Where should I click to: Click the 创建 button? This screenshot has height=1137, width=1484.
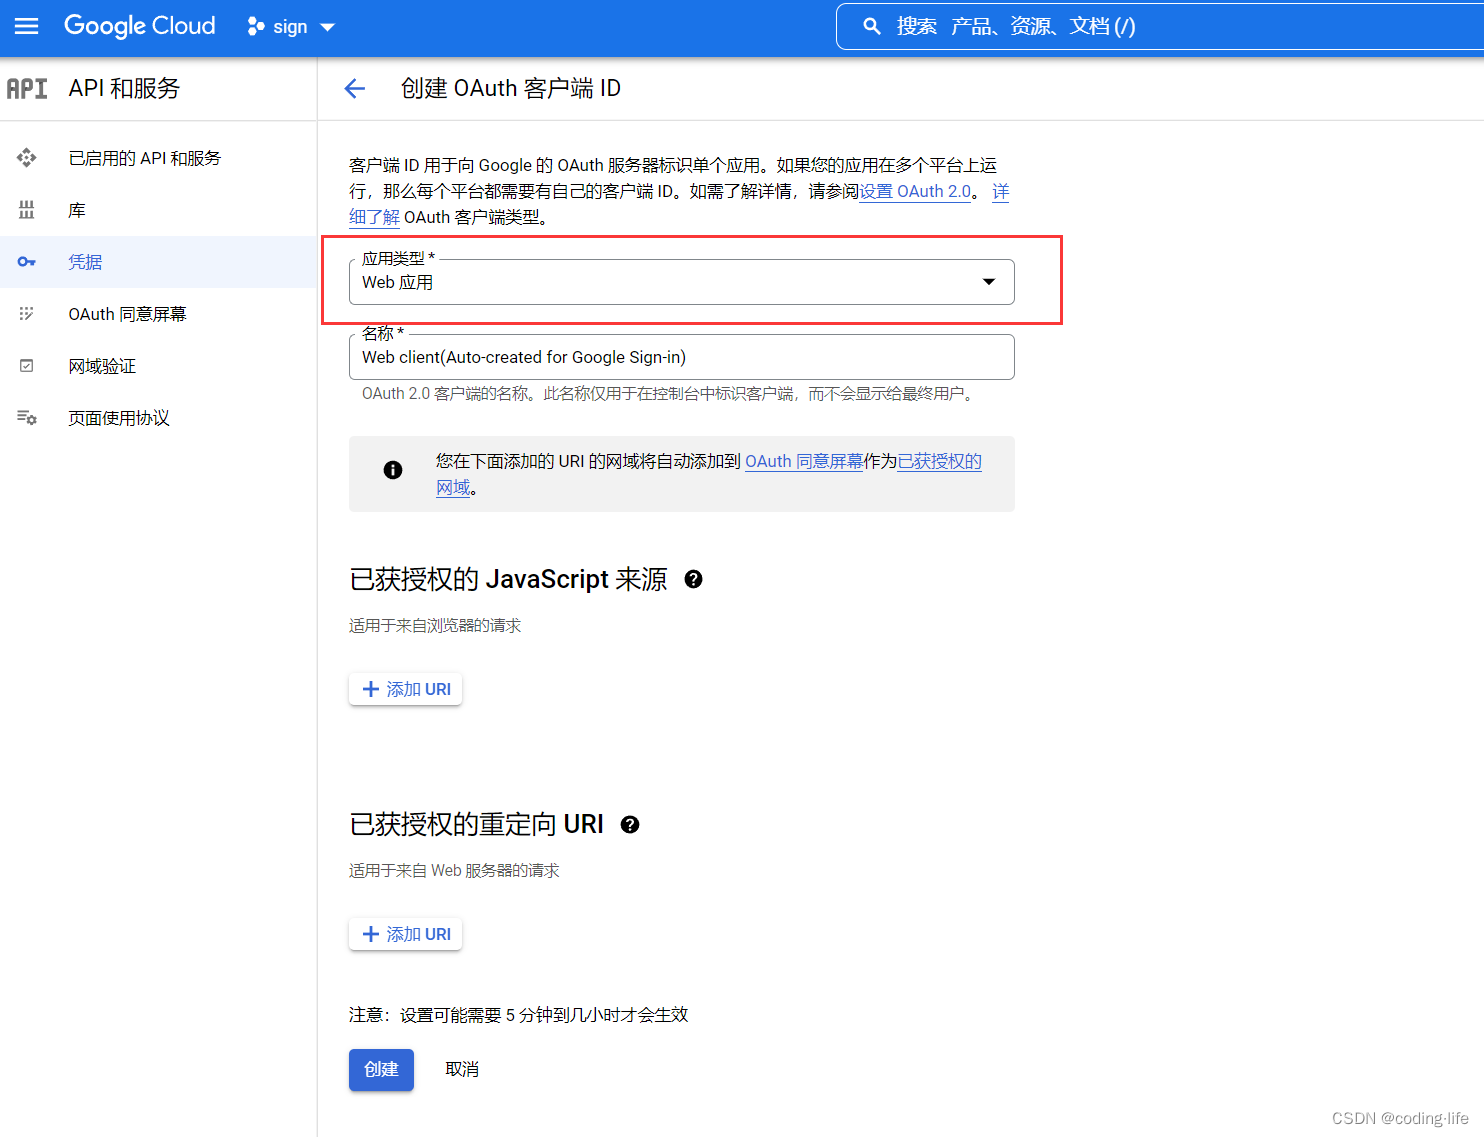381,1069
